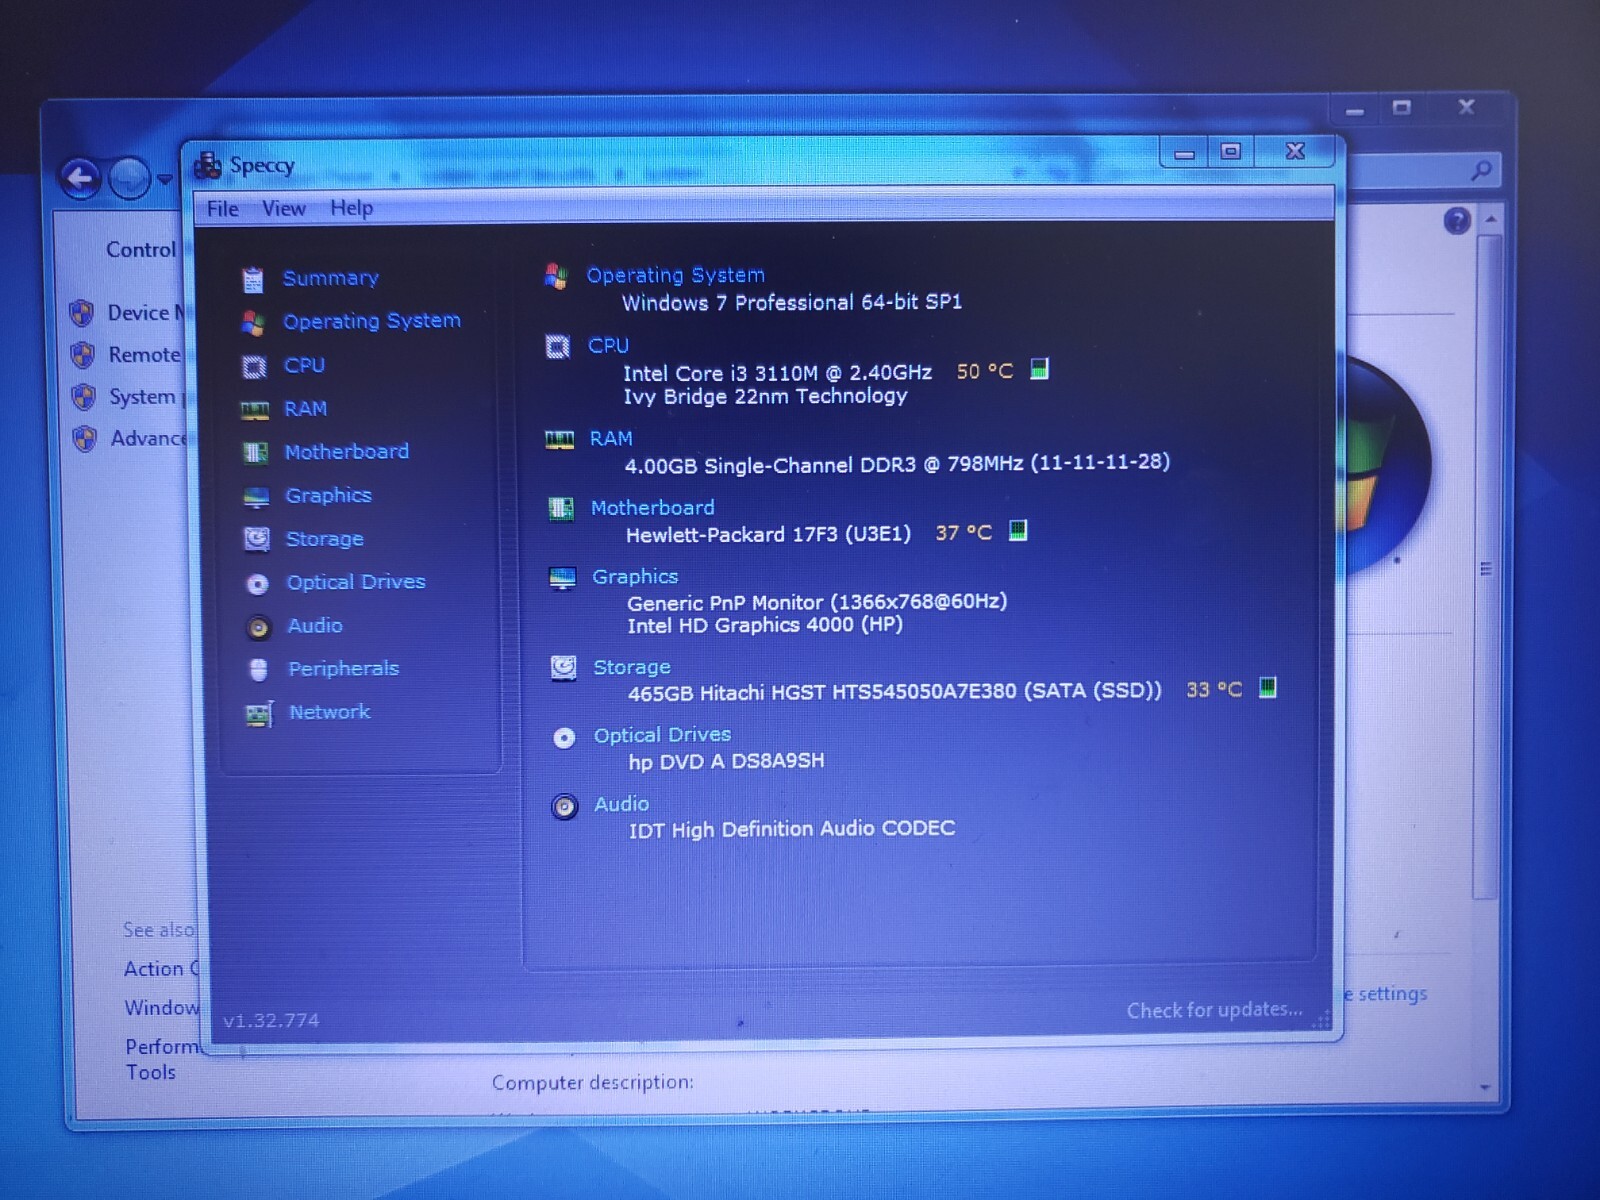Click the Forward arrow in Control Panel window
This screenshot has height=1200, width=1600.
tap(129, 179)
